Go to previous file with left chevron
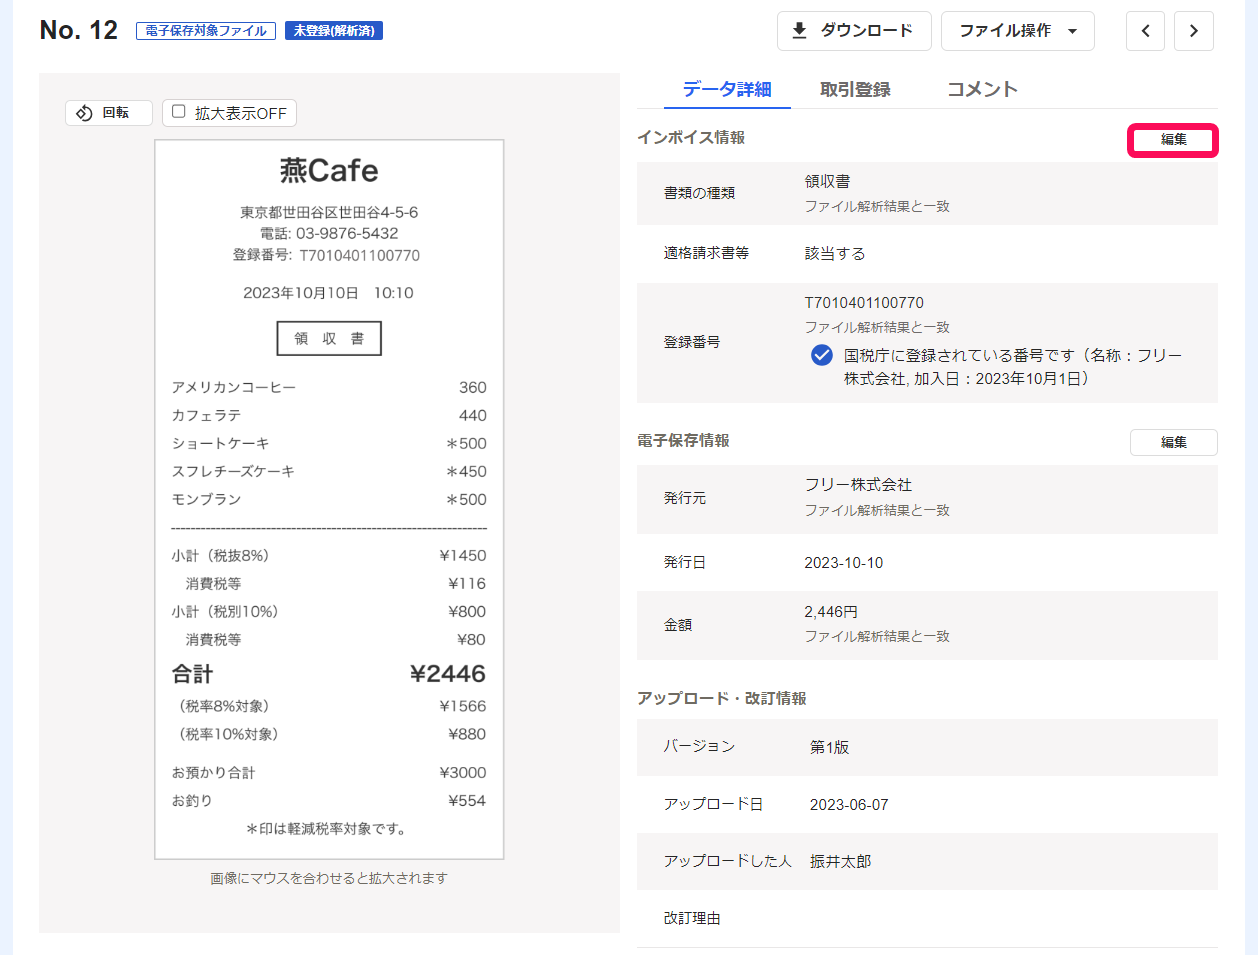The height and width of the screenshot is (955, 1258). point(1145,31)
